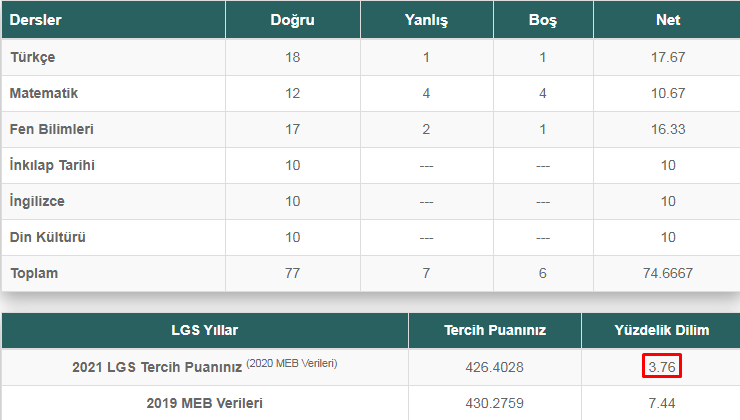Click the Toplam net value 74.6667
This screenshot has width=740, height=420.
(x=668, y=273)
